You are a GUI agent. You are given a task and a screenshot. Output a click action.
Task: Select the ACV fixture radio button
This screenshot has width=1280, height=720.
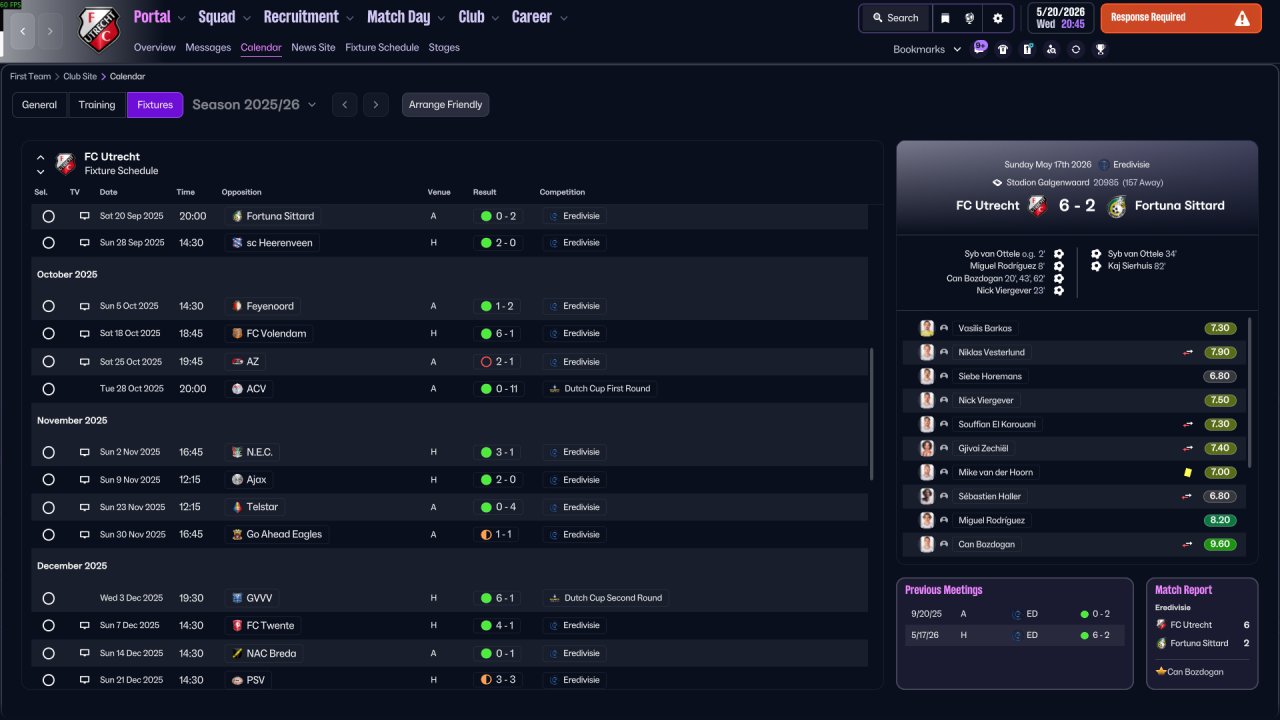click(x=48, y=389)
